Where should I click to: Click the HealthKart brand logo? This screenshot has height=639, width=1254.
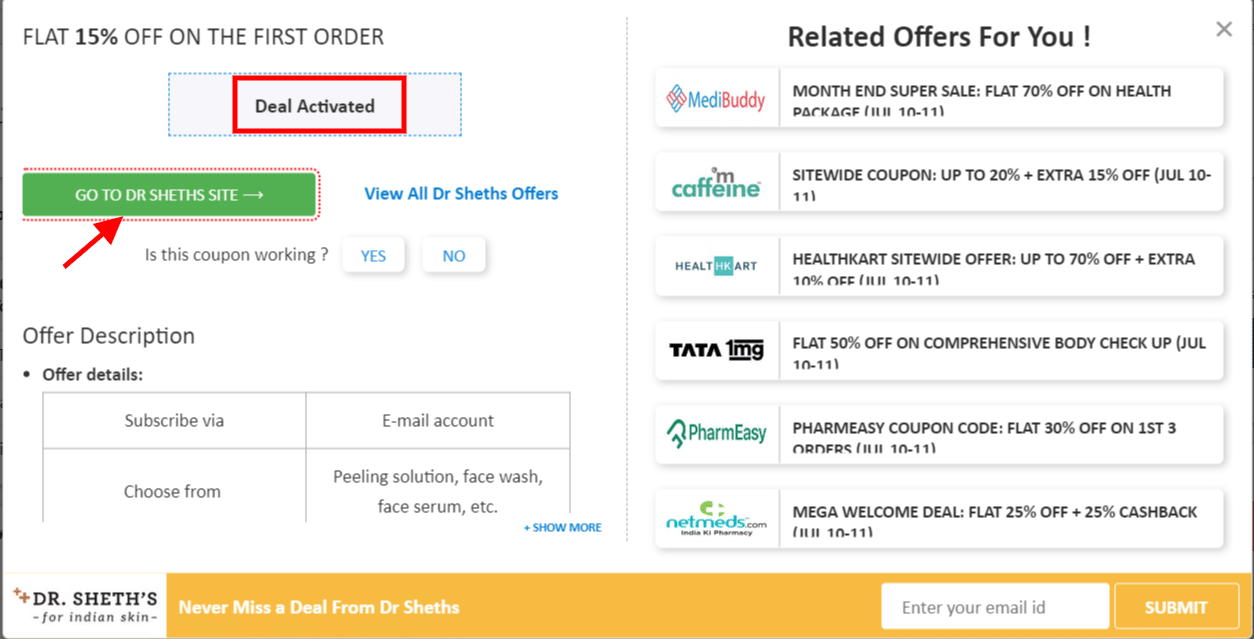pyautogui.click(x=716, y=267)
